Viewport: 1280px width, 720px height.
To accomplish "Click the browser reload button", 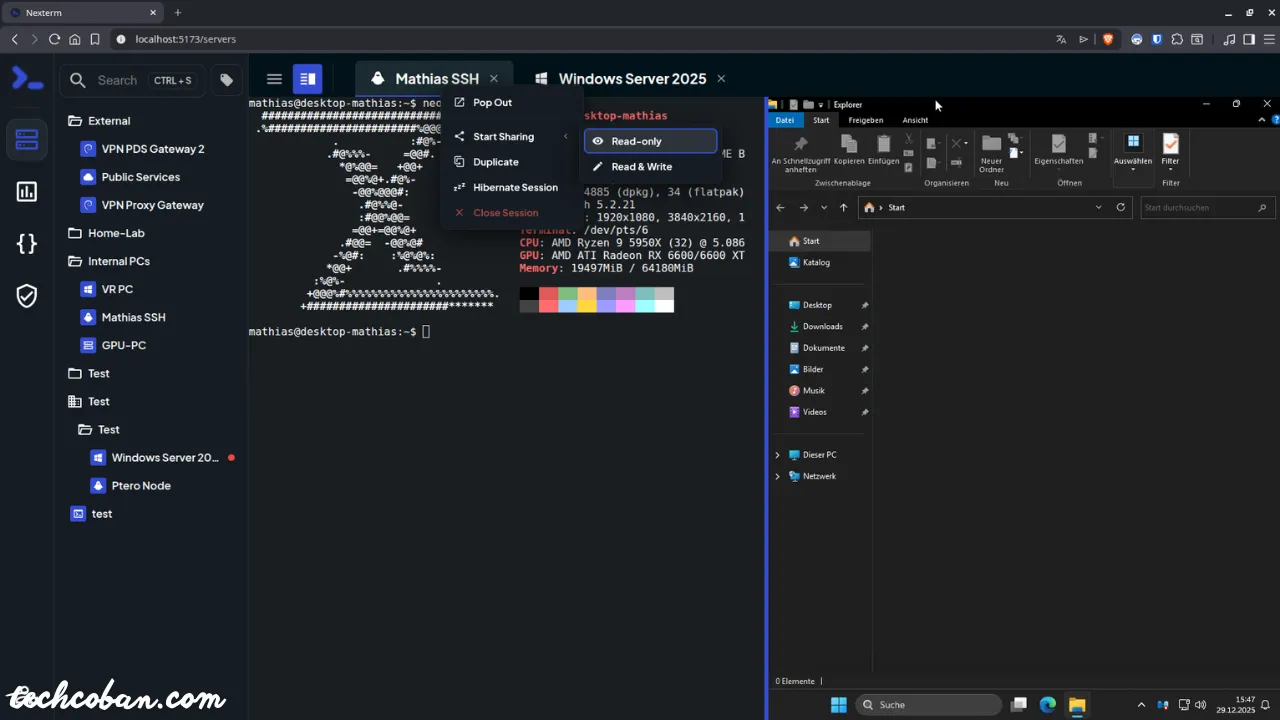I will point(54,39).
